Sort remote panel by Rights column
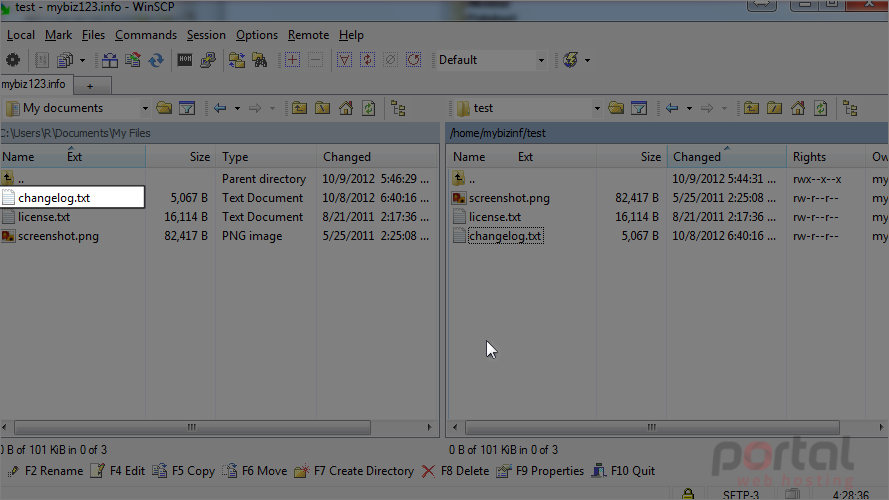The width and height of the screenshot is (889, 500). point(825,157)
